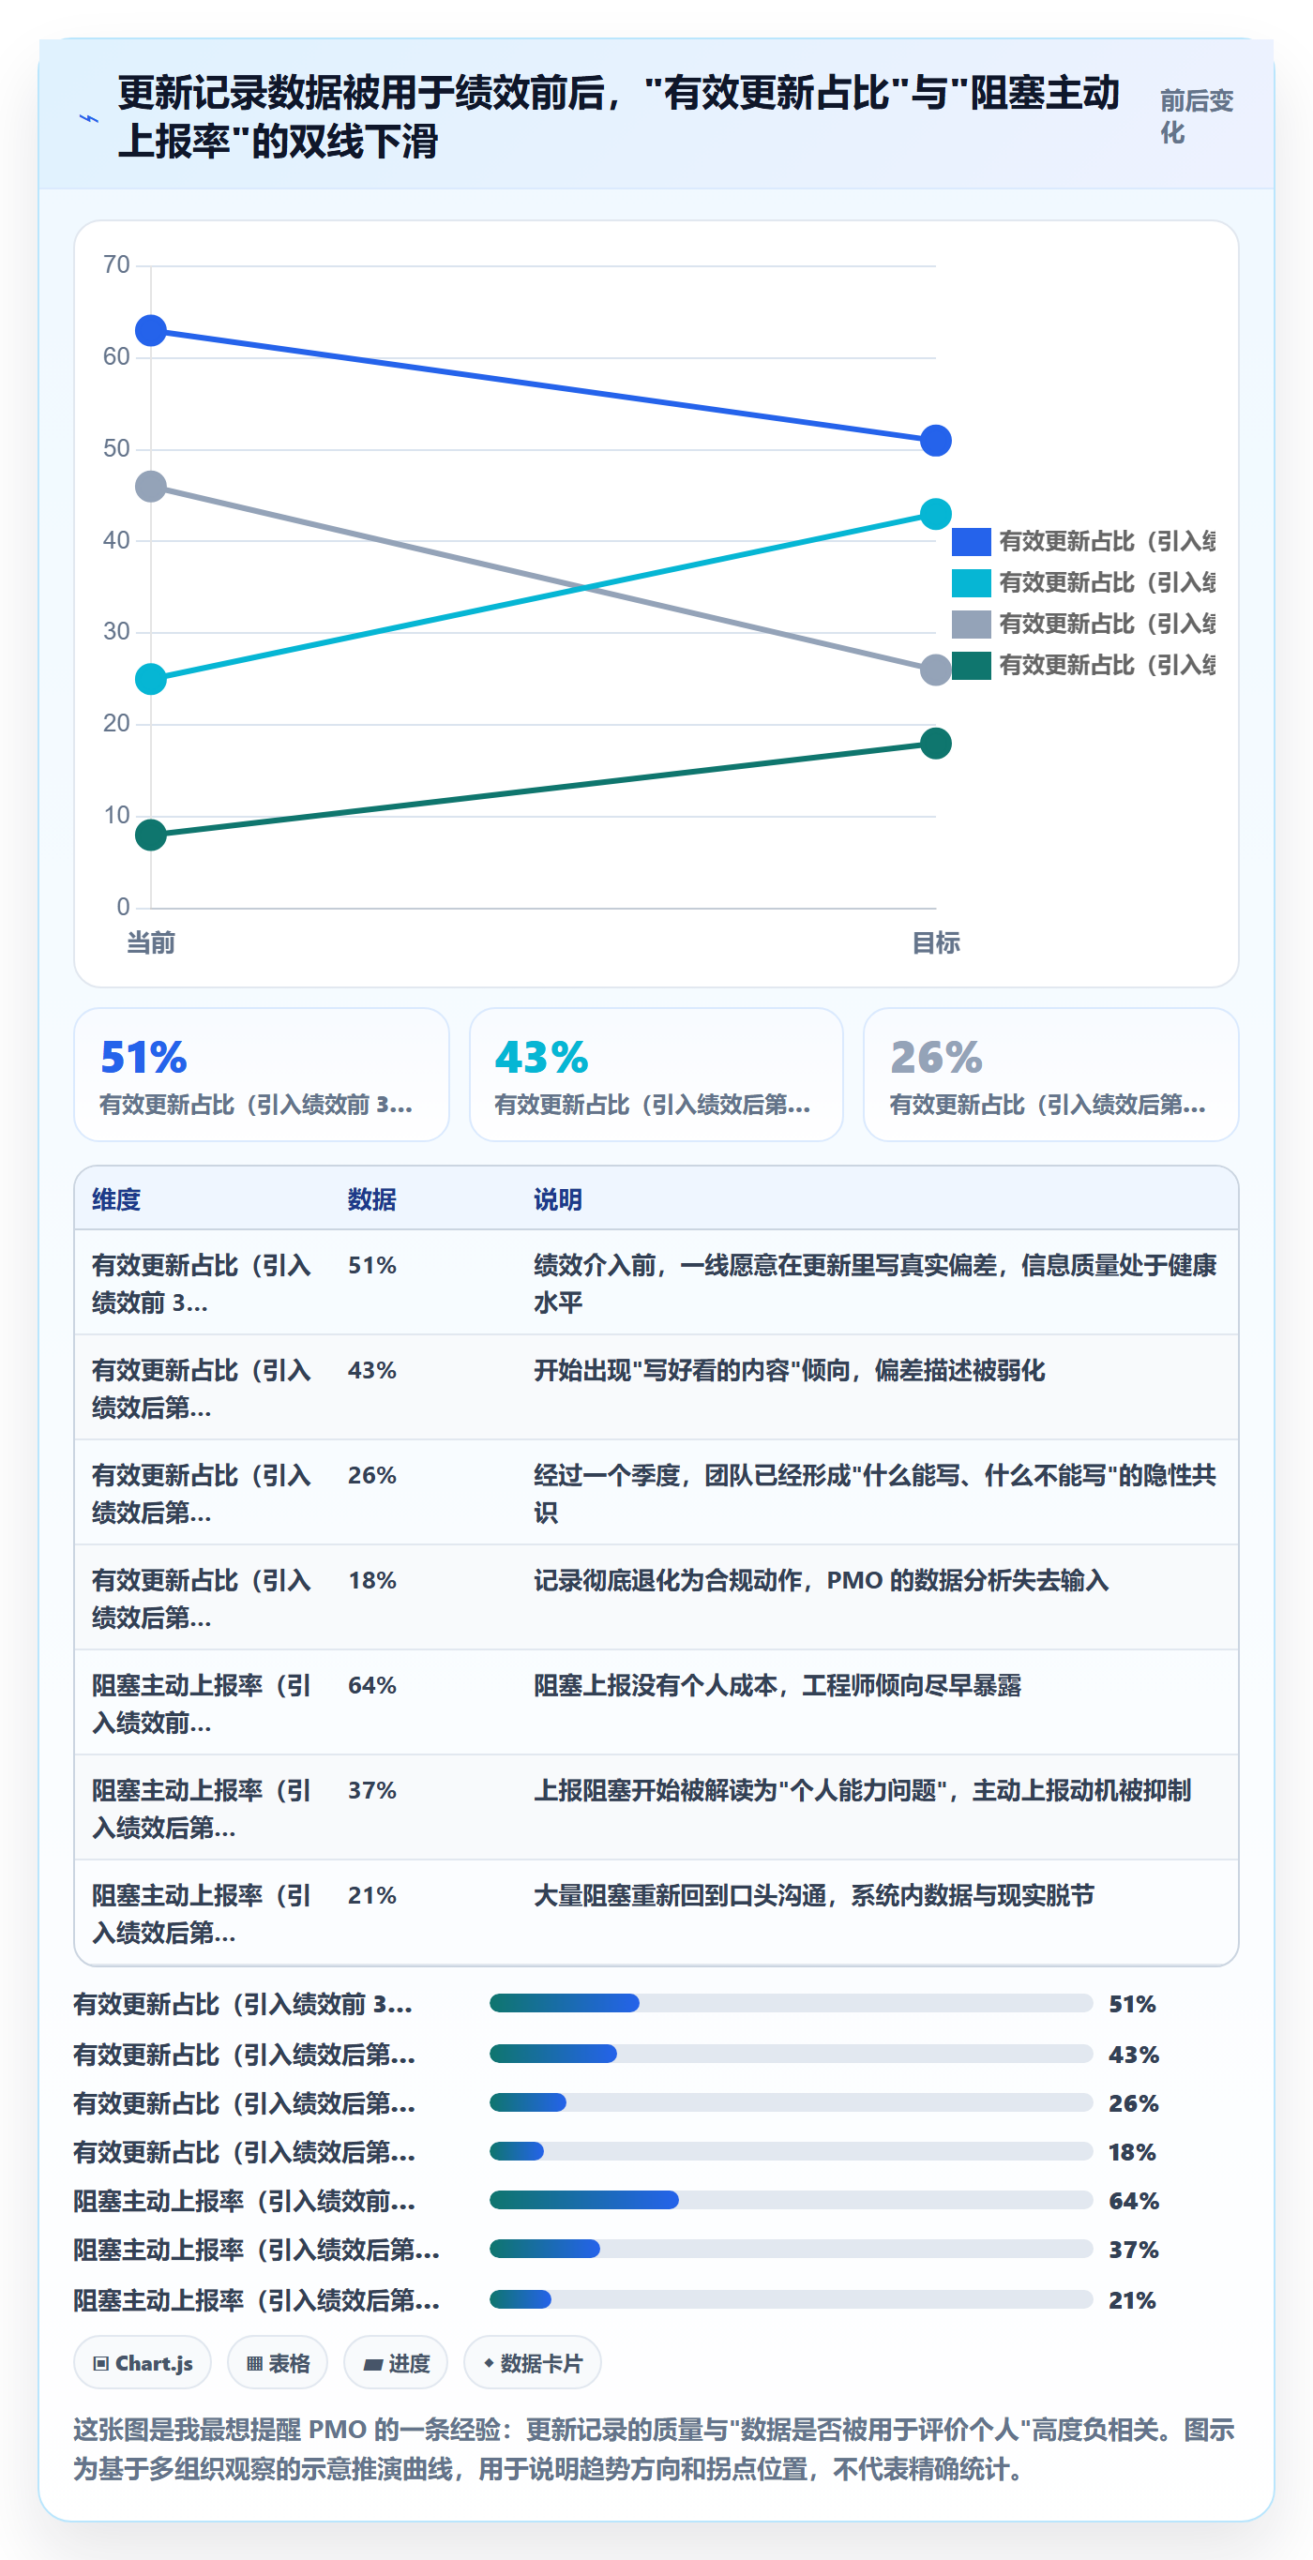
Task: Click the 当前 x-axis label
Action: [x=150, y=942]
